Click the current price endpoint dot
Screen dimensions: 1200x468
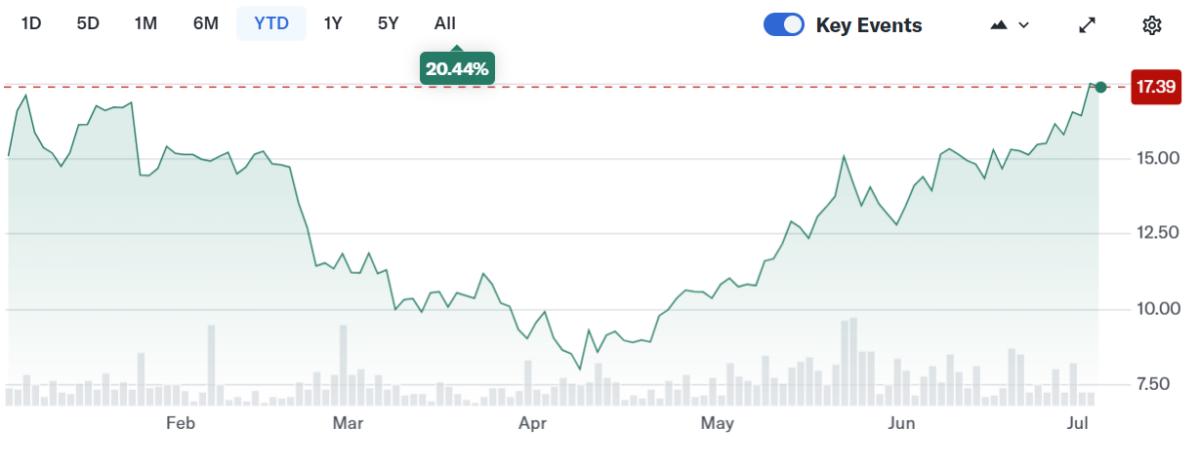point(1101,88)
